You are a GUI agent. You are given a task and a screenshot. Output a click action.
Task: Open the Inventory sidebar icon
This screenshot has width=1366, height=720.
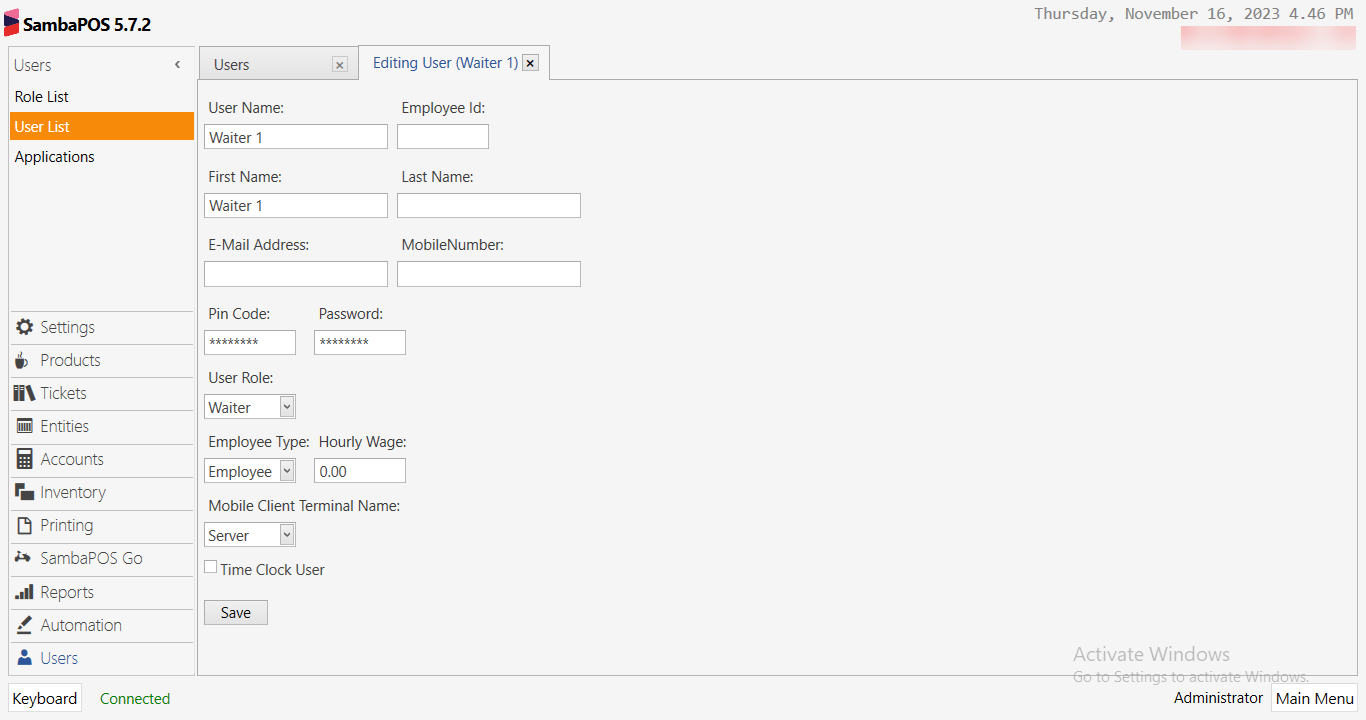(x=22, y=492)
